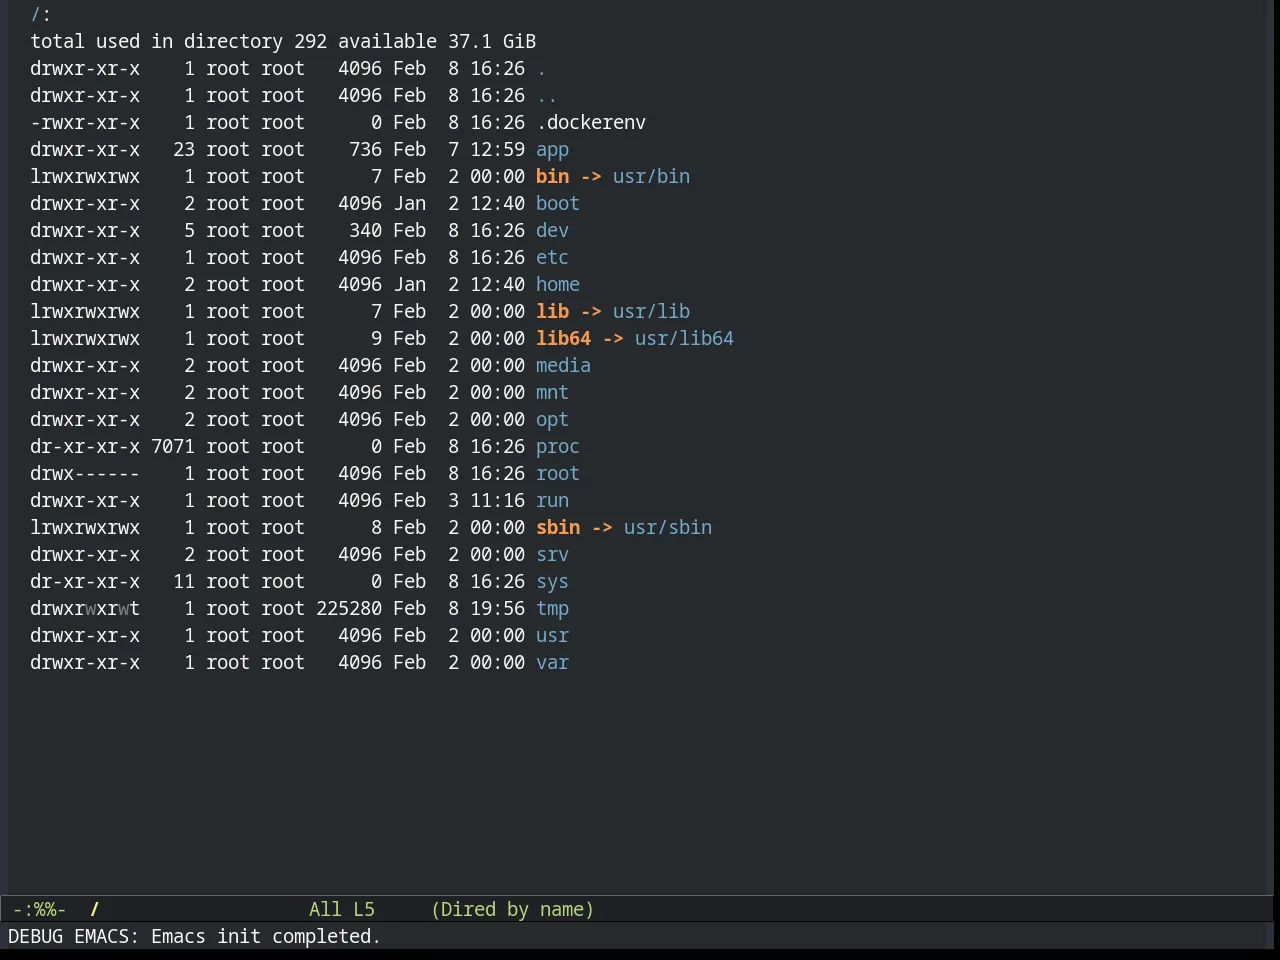
Task: Click the sys directory name
Action: (x=552, y=582)
